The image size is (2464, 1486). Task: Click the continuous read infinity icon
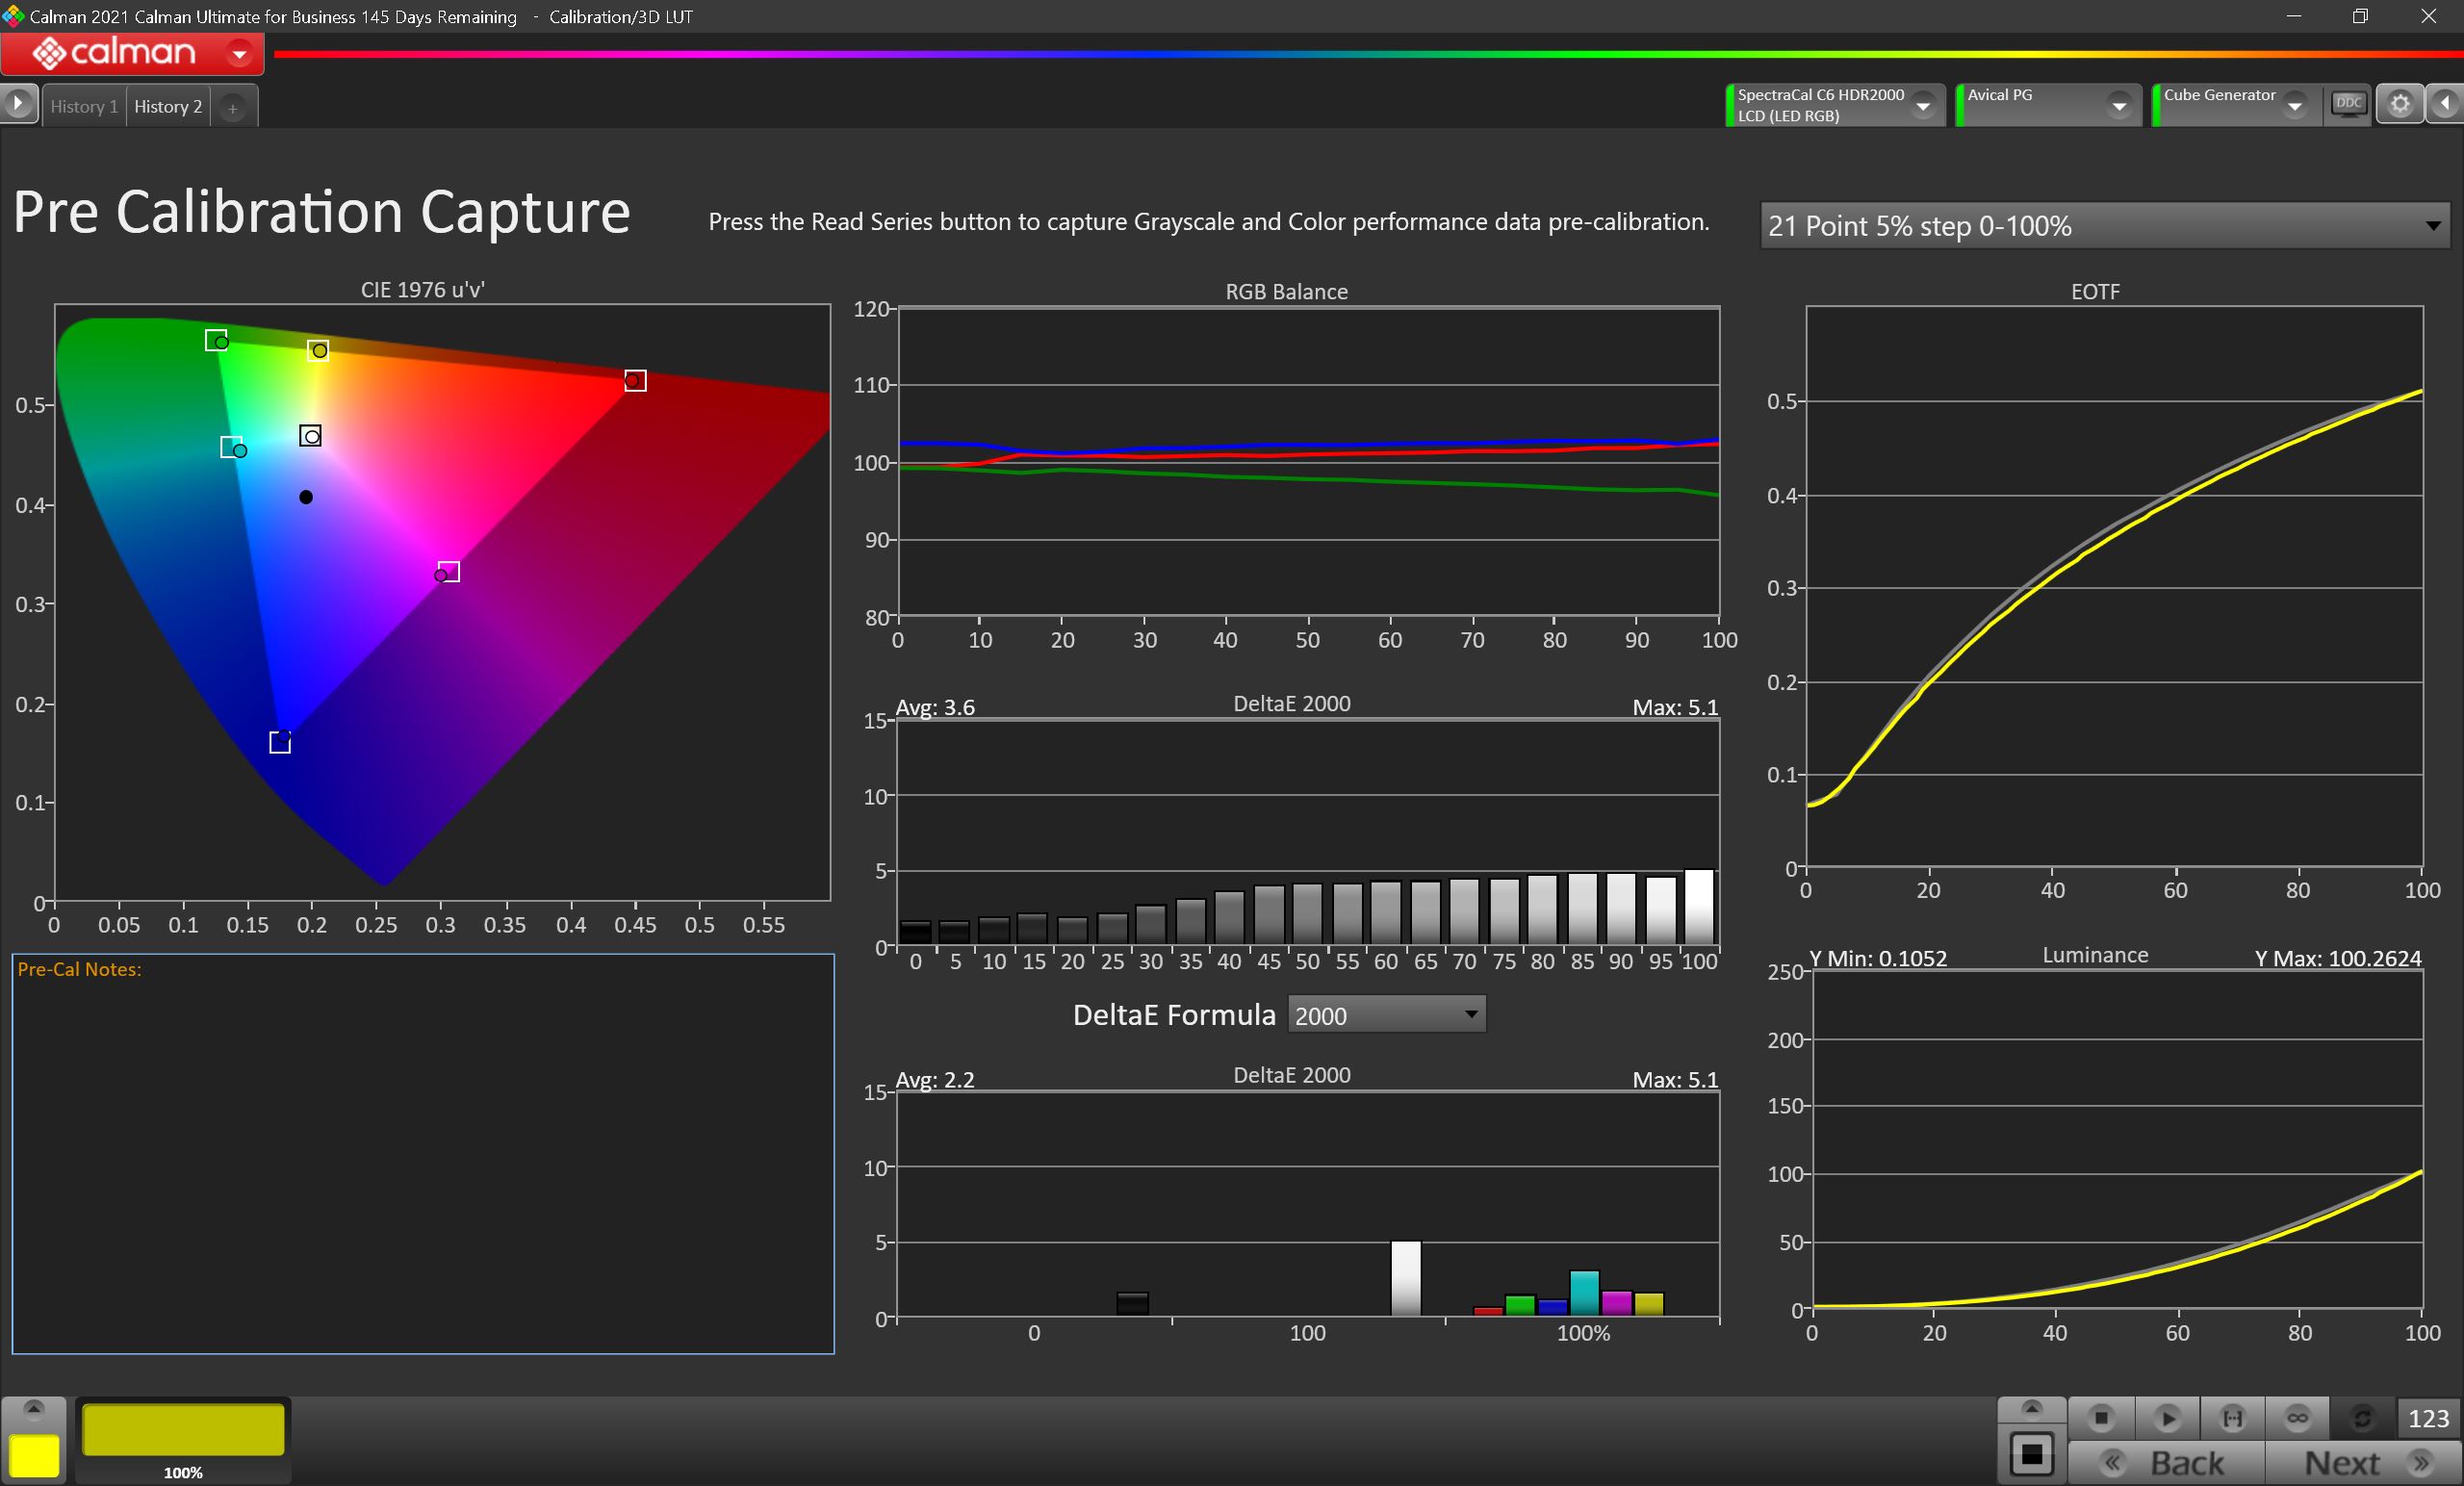click(2297, 1418)
